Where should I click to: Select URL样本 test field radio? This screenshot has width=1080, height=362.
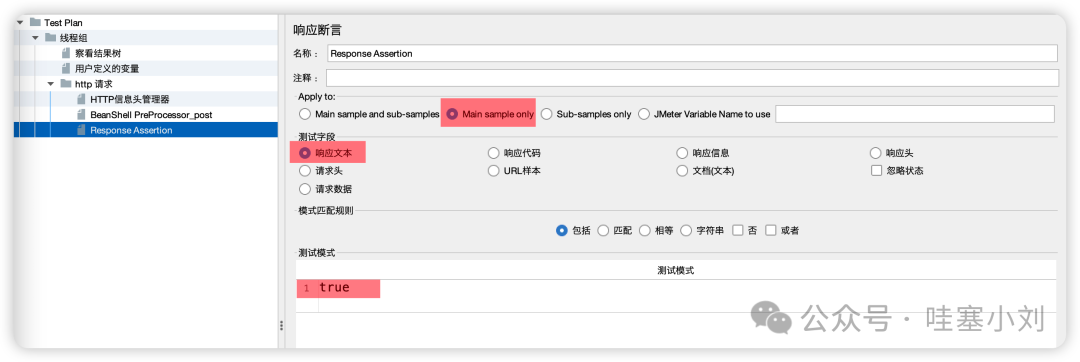pyautogui.click(x=493, y=171)
